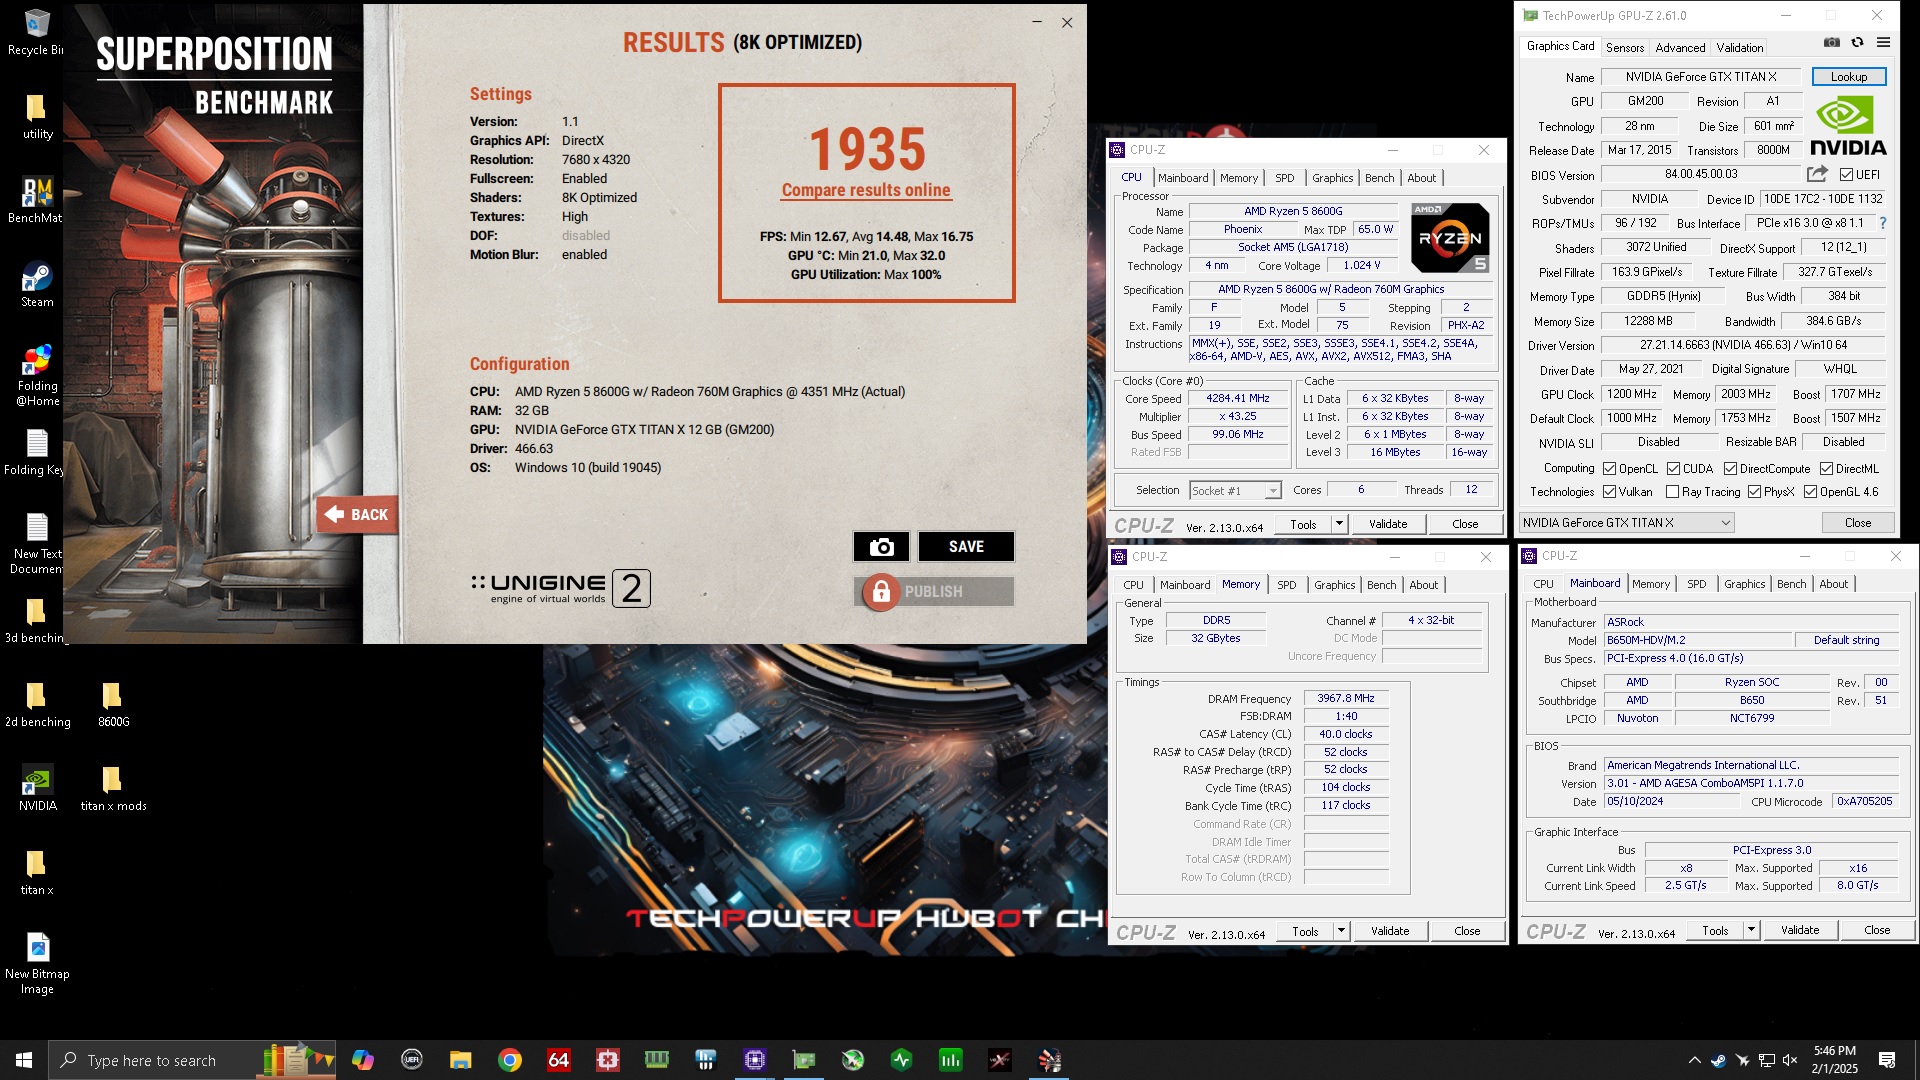Image resolution: width=1920 pixels, height=1080 pixels.
Task: Open File Explorer from the taskbar
Action: tap(460, 1060)
